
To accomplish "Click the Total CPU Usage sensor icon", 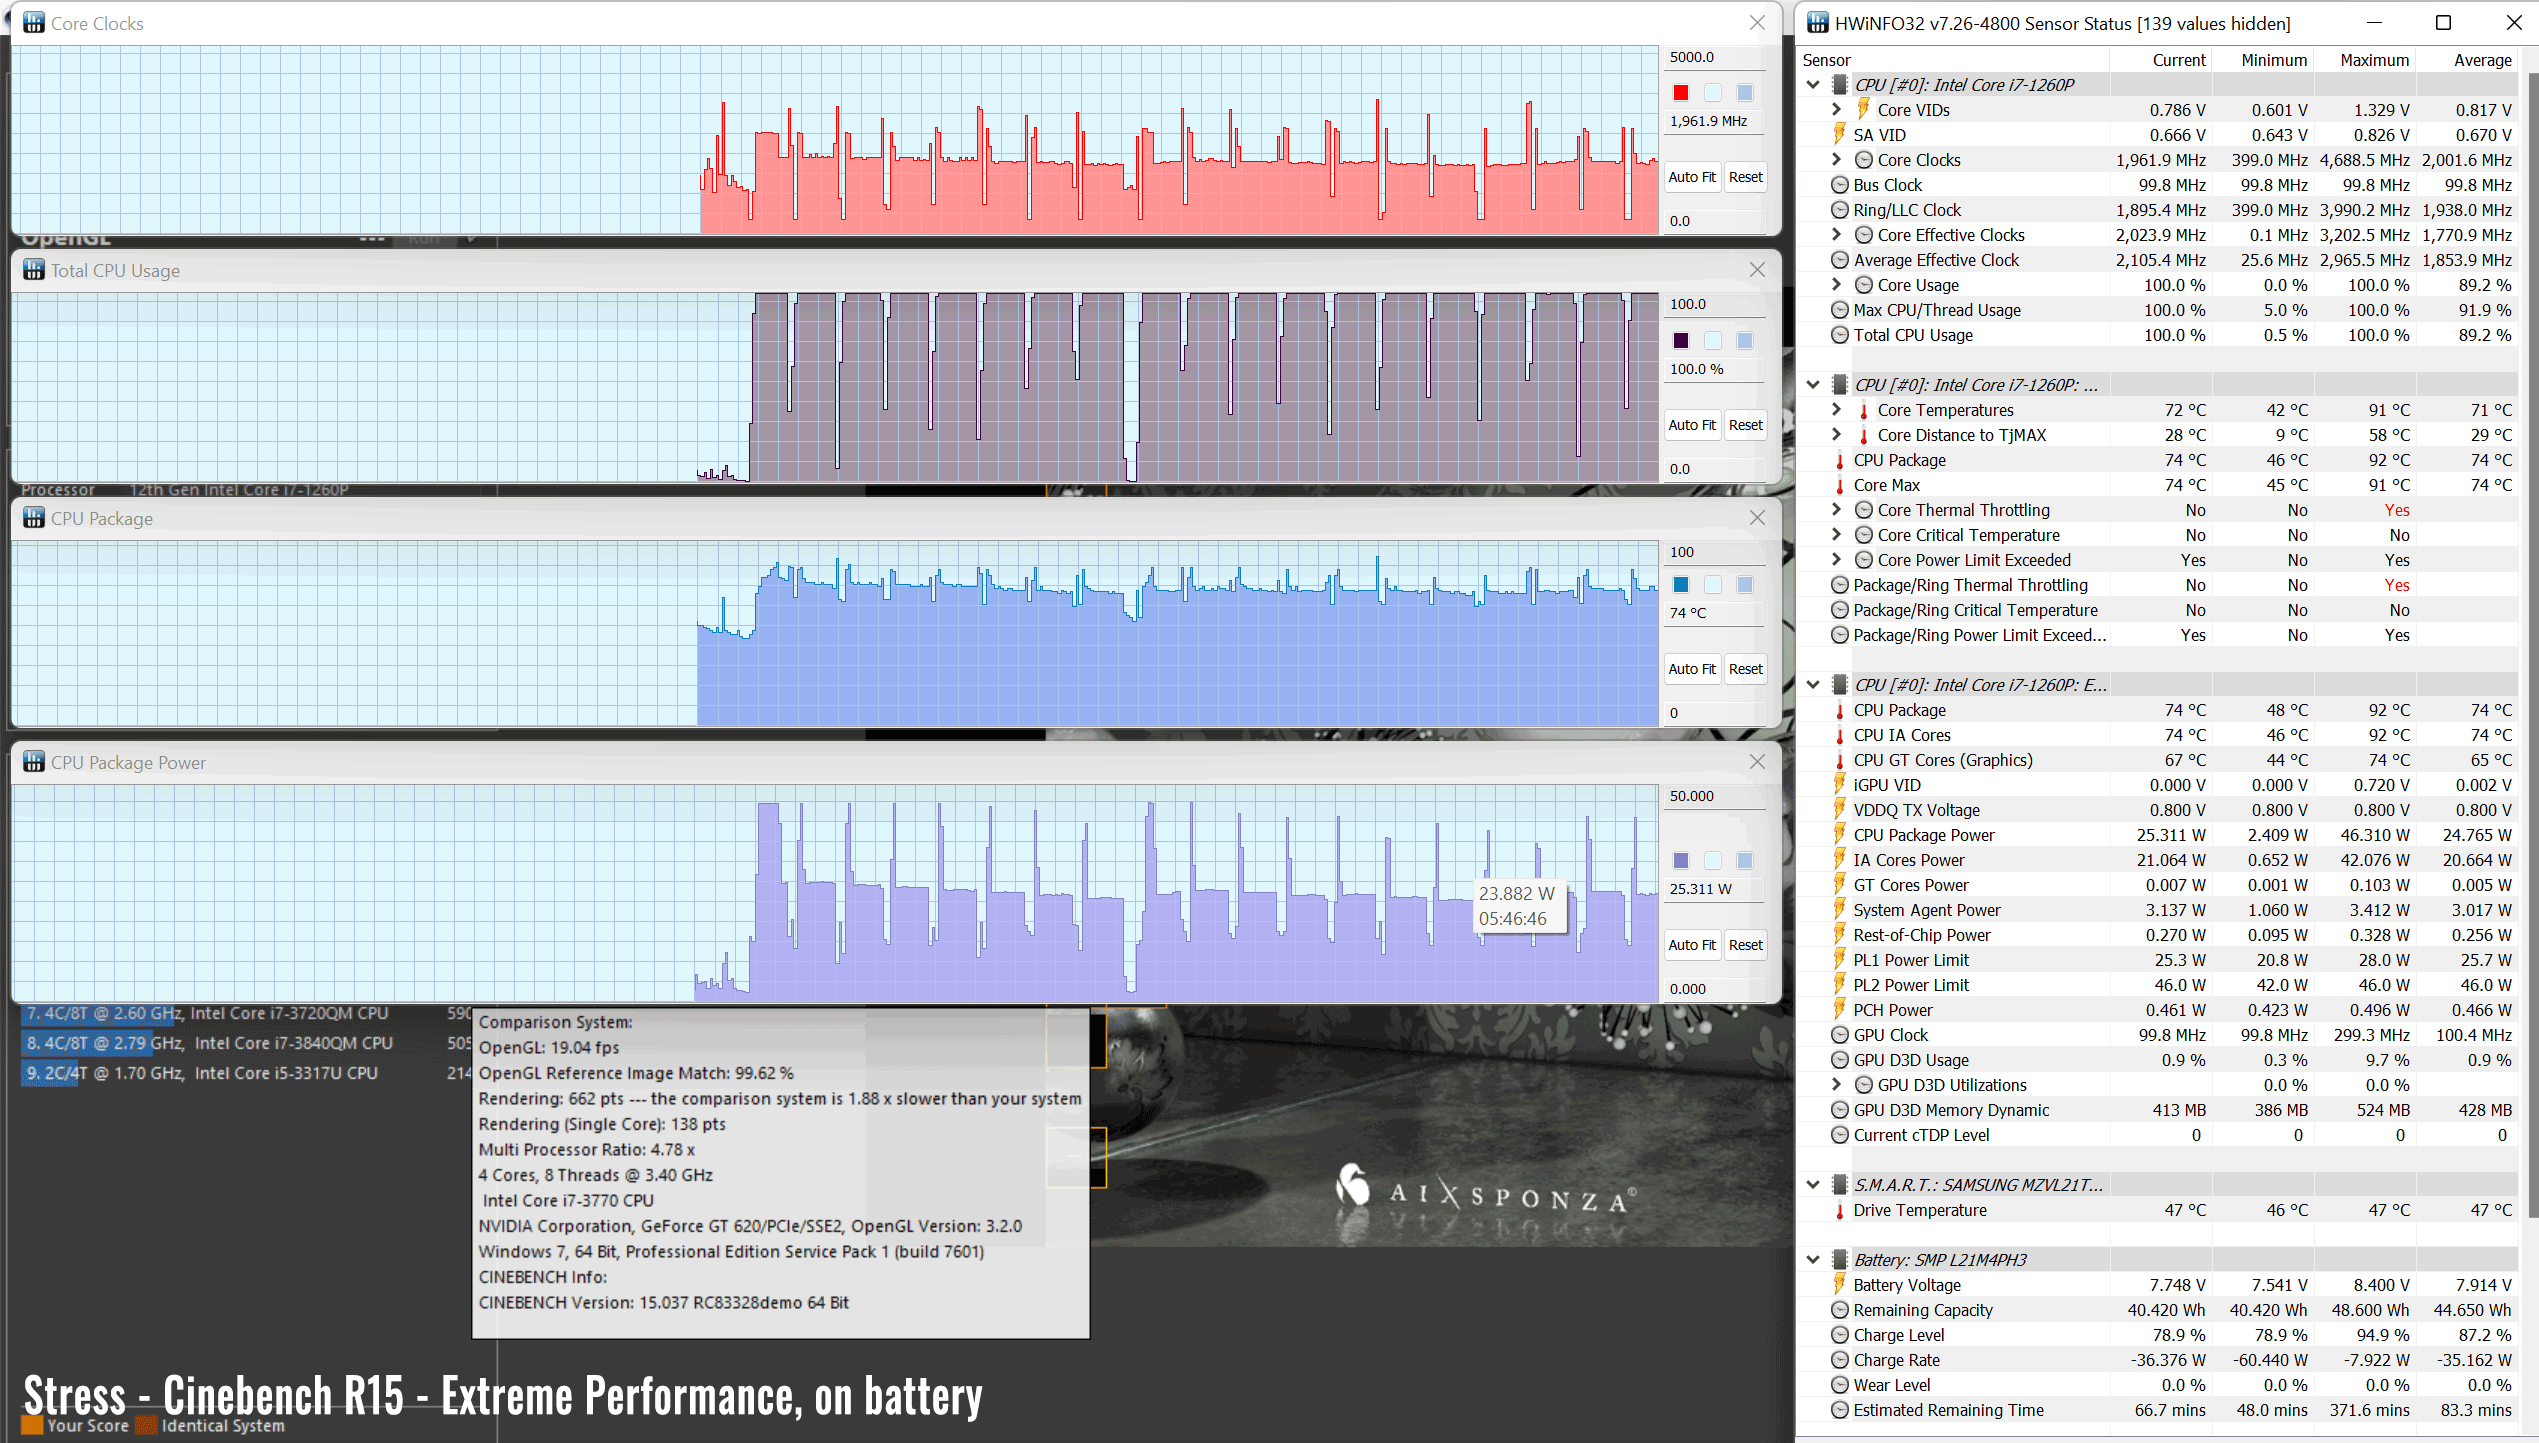I will (1839, 335).
